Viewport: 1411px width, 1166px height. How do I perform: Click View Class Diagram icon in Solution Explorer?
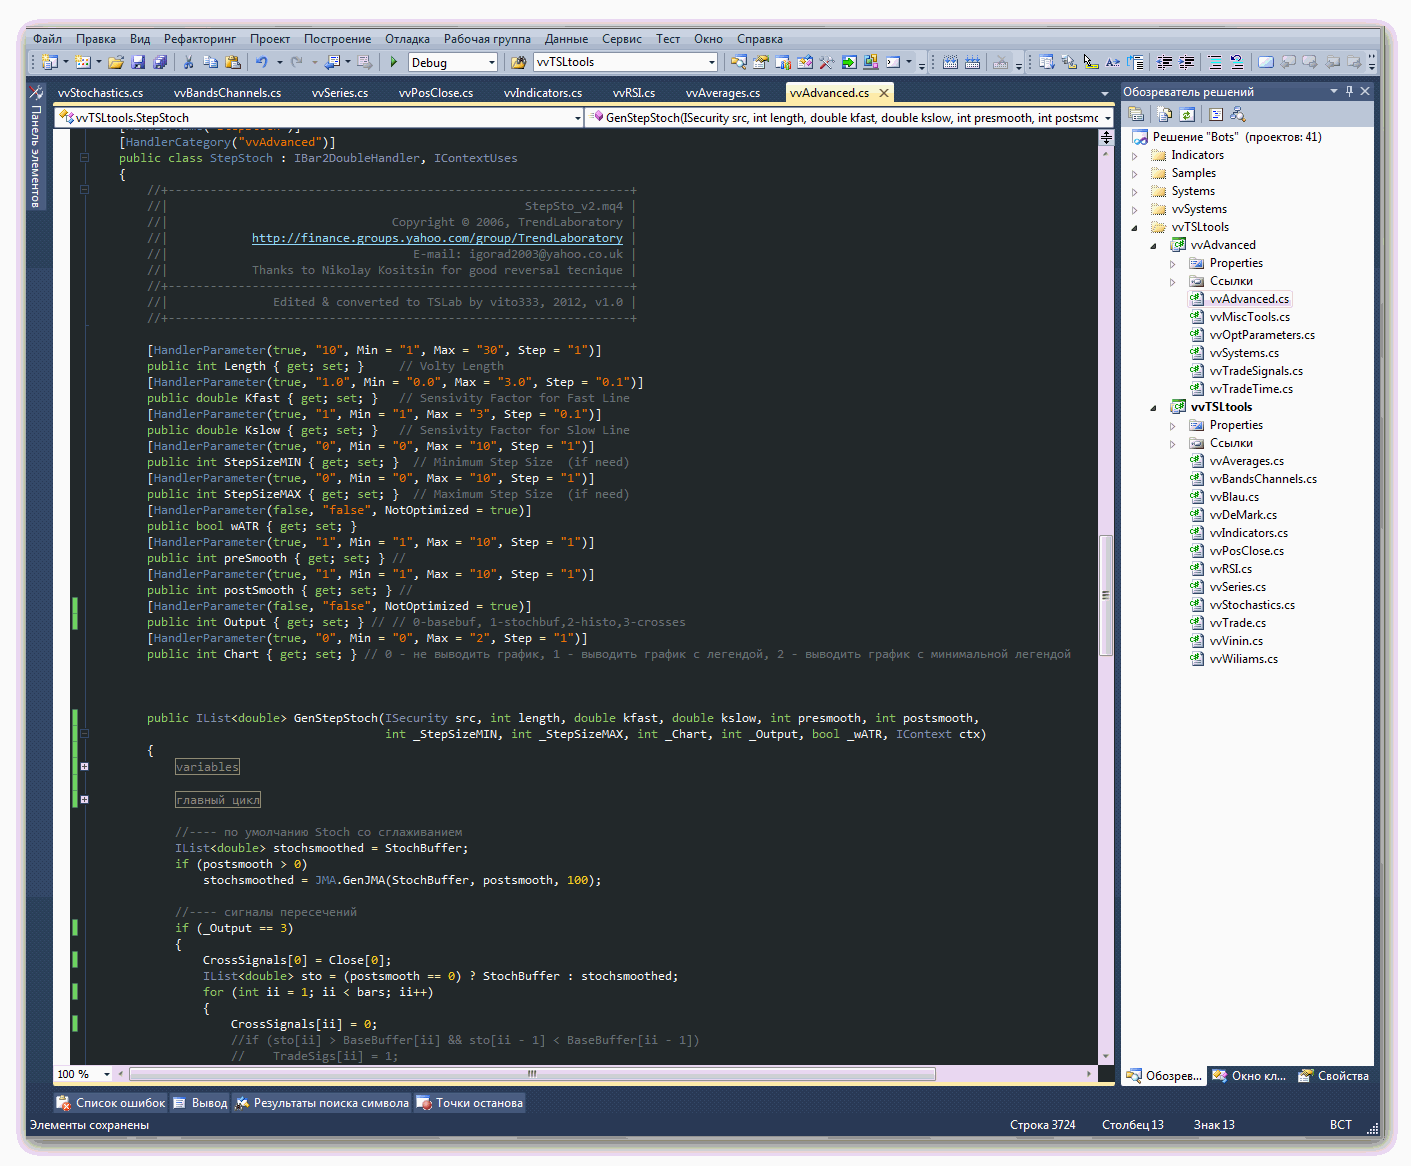(1238, 114)
